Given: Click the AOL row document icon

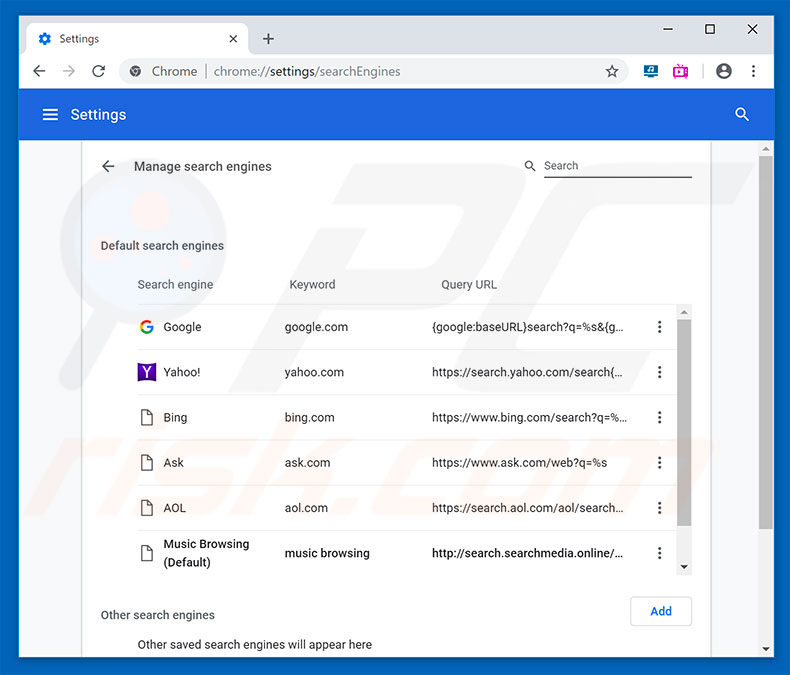Looking at the screenshot, I should click(x=147, y=508).
